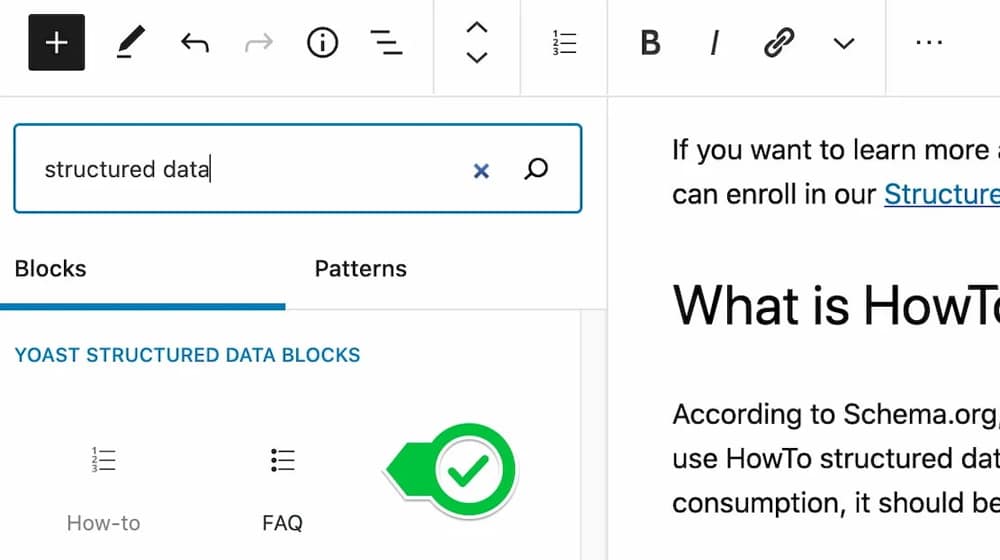Image resolution: width=1000 pixels, height=560 pixels.
Task: Open the document details info icon
Action: pyautogui.click(x=322, y=43)
